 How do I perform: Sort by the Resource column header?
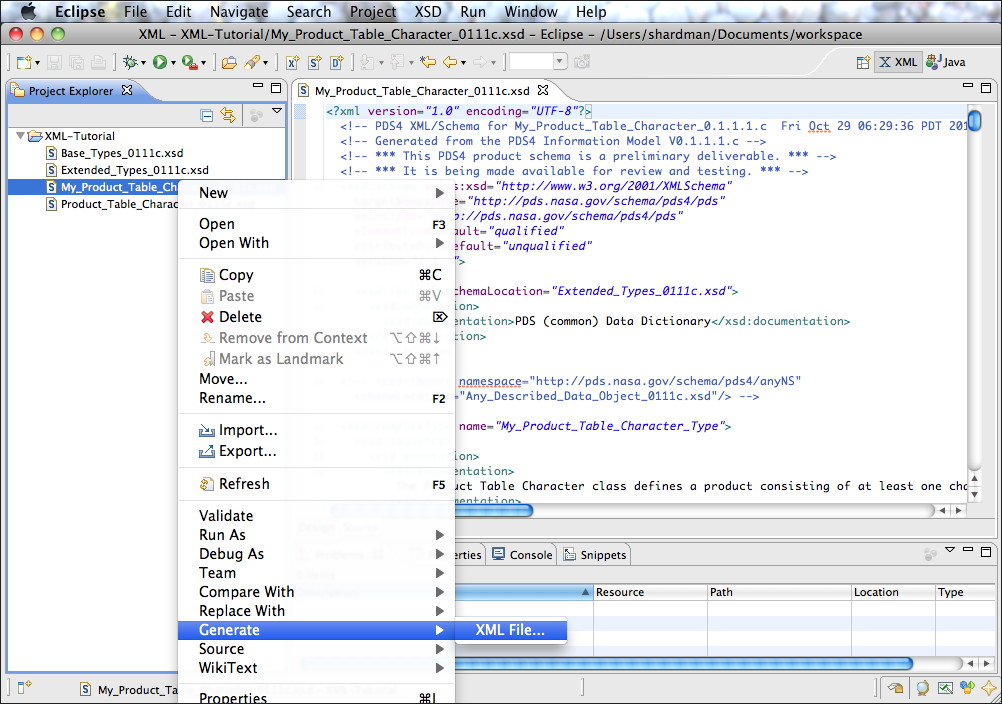pos(651,592)
